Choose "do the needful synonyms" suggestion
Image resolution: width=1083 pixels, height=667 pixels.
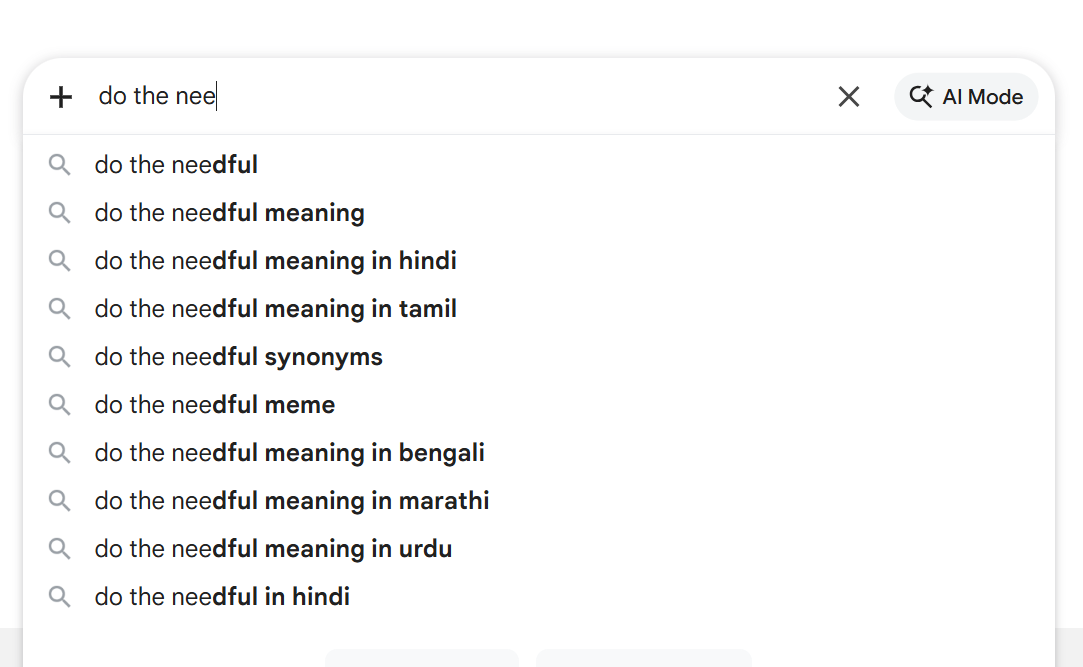click(238, 357)
